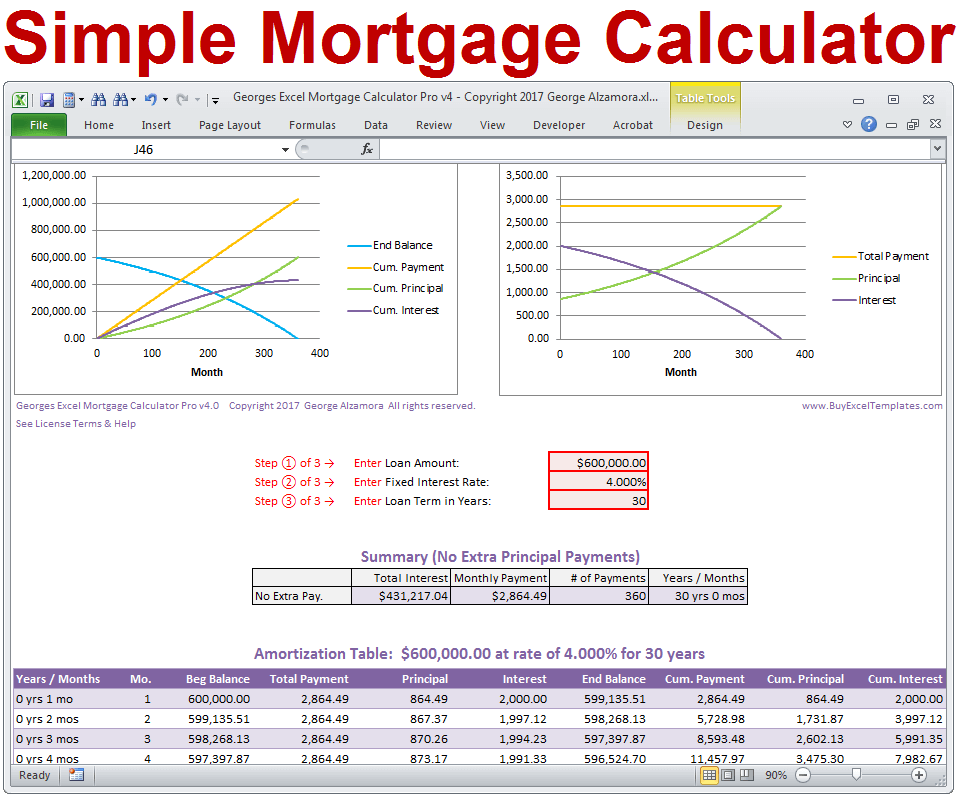Click the Undo icon
Screen dimensions: 959x799
(x=151, y=100)
